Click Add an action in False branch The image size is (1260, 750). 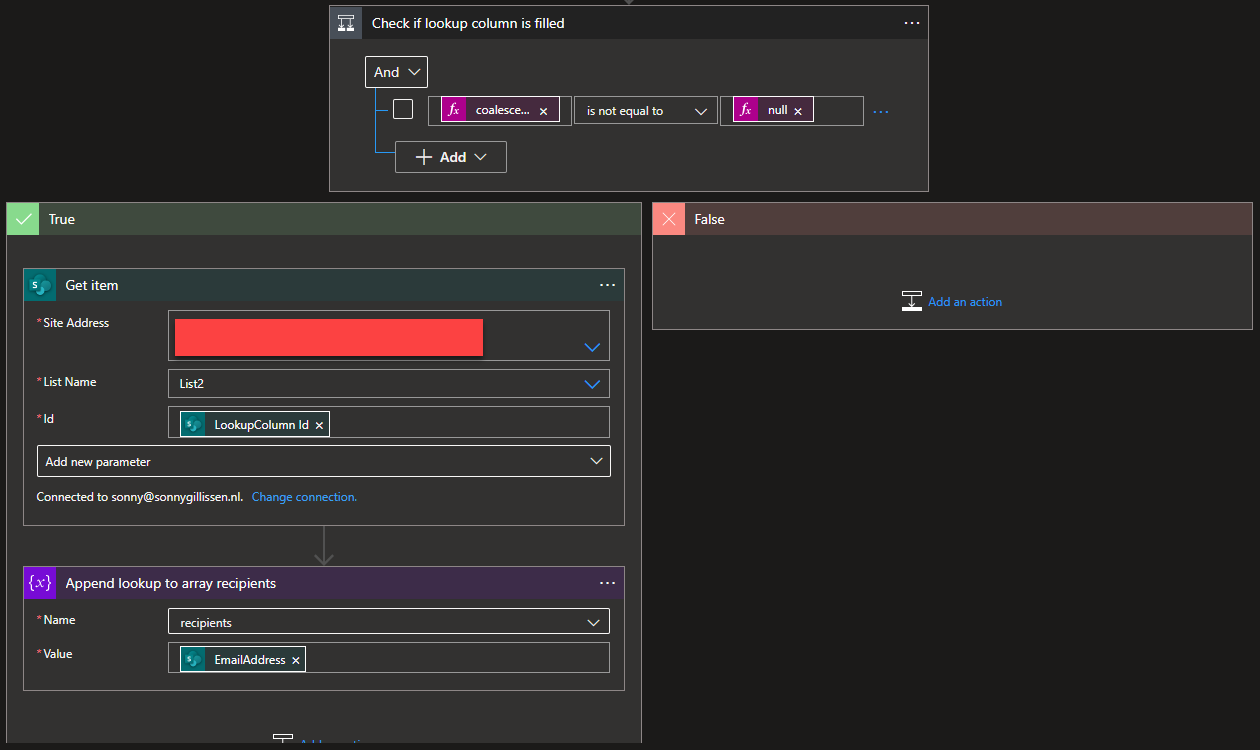pyautogui.click(x=965, y=301)
